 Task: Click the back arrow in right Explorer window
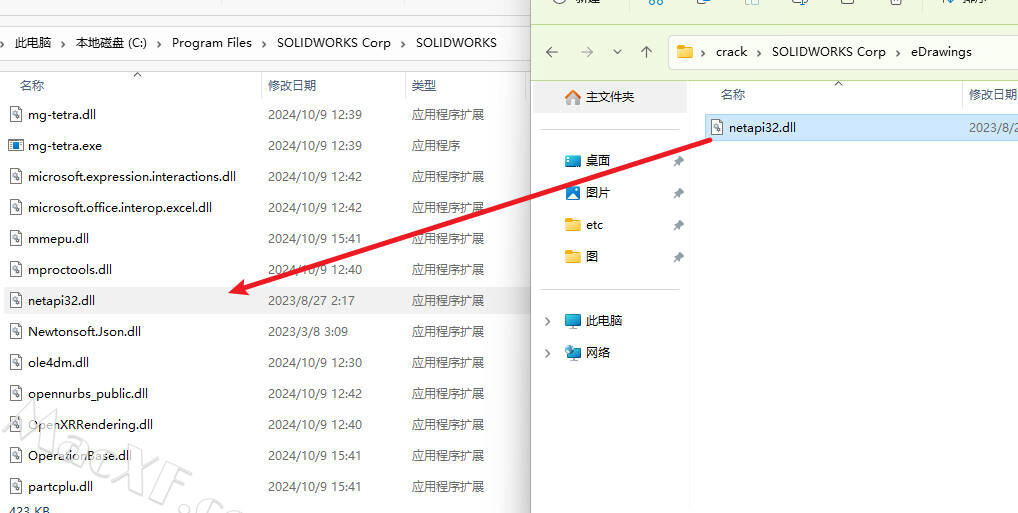[552, 52]
